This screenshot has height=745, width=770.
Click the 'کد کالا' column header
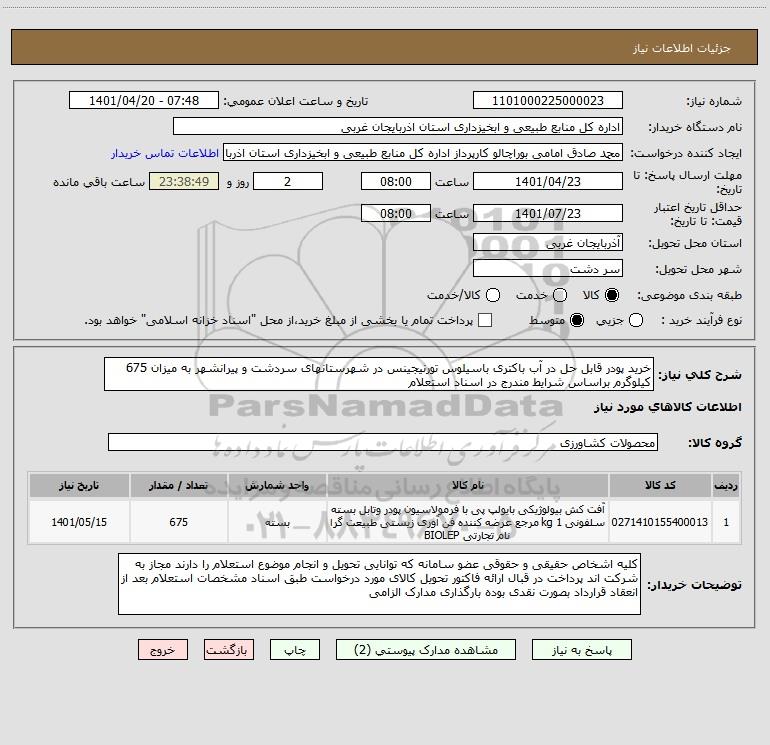tap(660, 485)
